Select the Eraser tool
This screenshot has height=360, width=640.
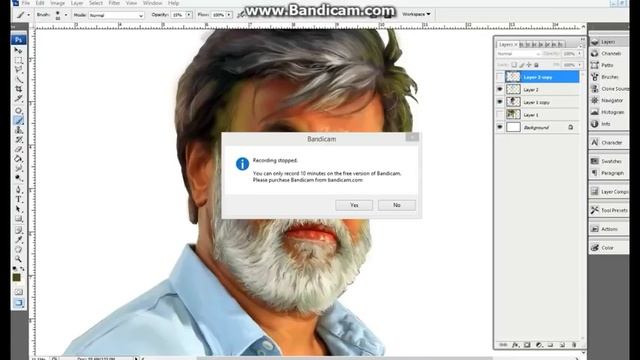click(18, 149)
